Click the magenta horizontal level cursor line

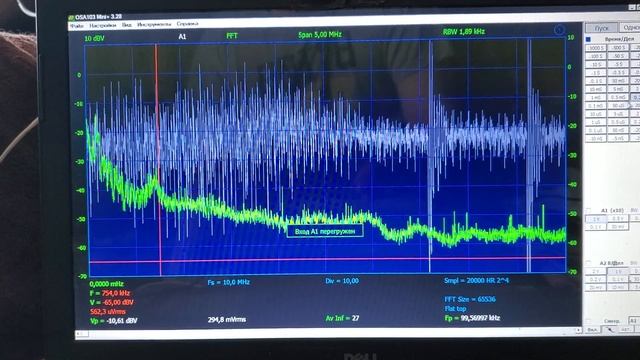pyautogui.click(x=327, y=260)
